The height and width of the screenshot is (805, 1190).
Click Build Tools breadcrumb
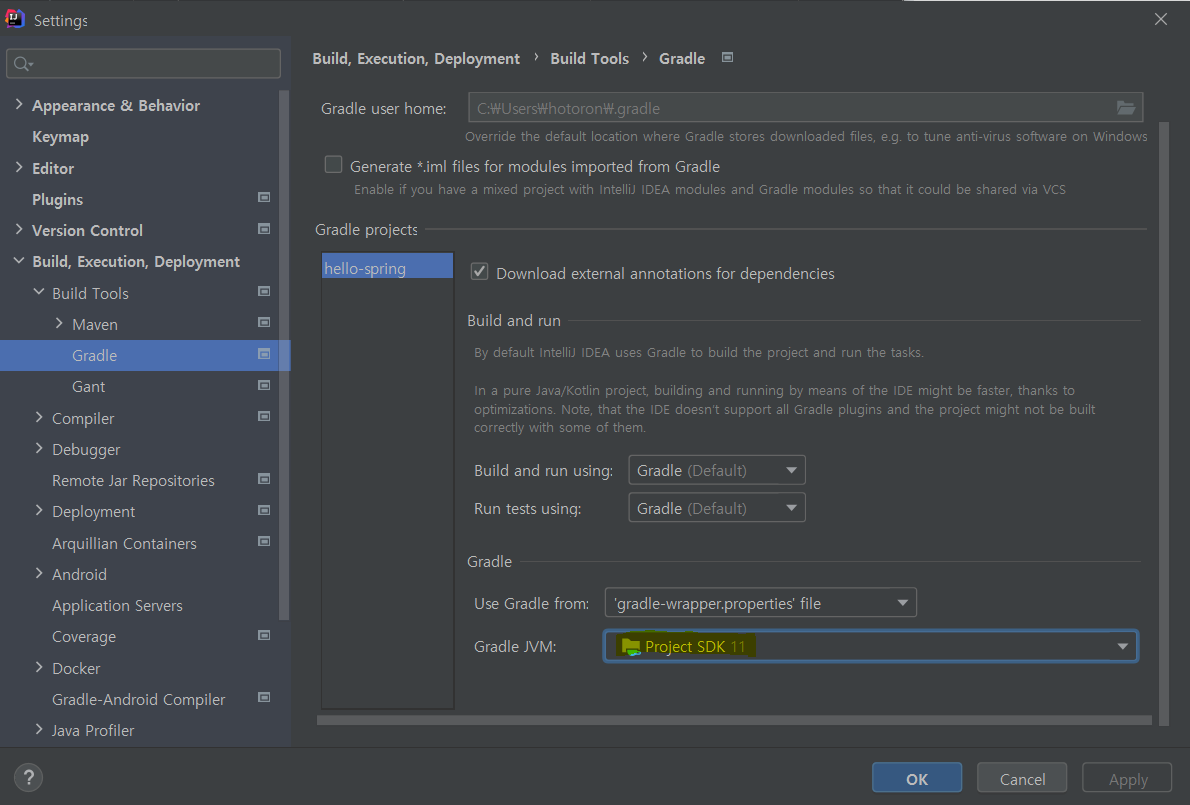pyautogui.click(x=590, y=58)
